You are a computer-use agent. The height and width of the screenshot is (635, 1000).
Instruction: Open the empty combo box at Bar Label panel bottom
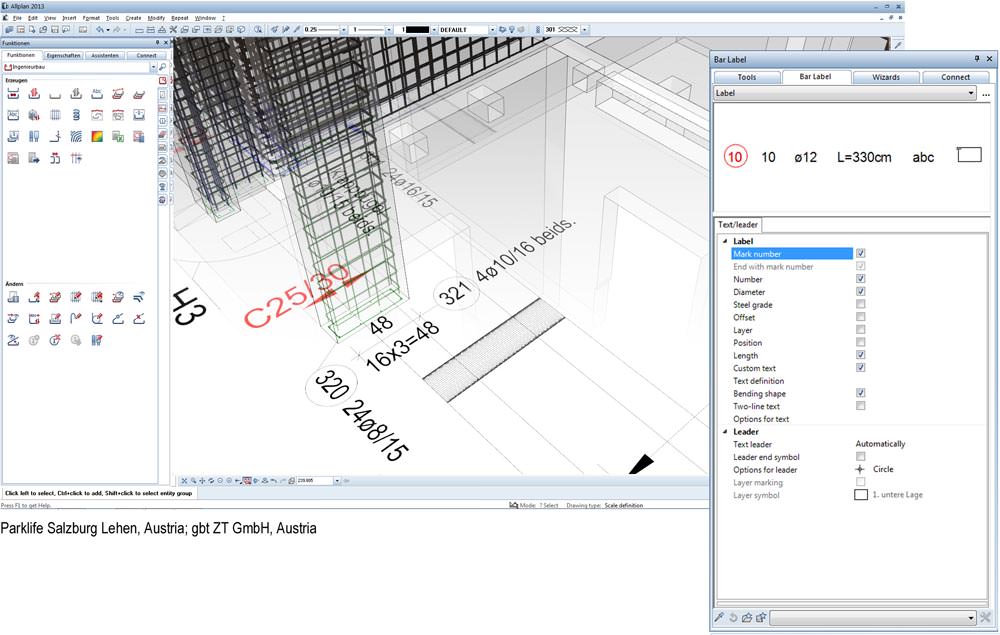tap(873, 617)
